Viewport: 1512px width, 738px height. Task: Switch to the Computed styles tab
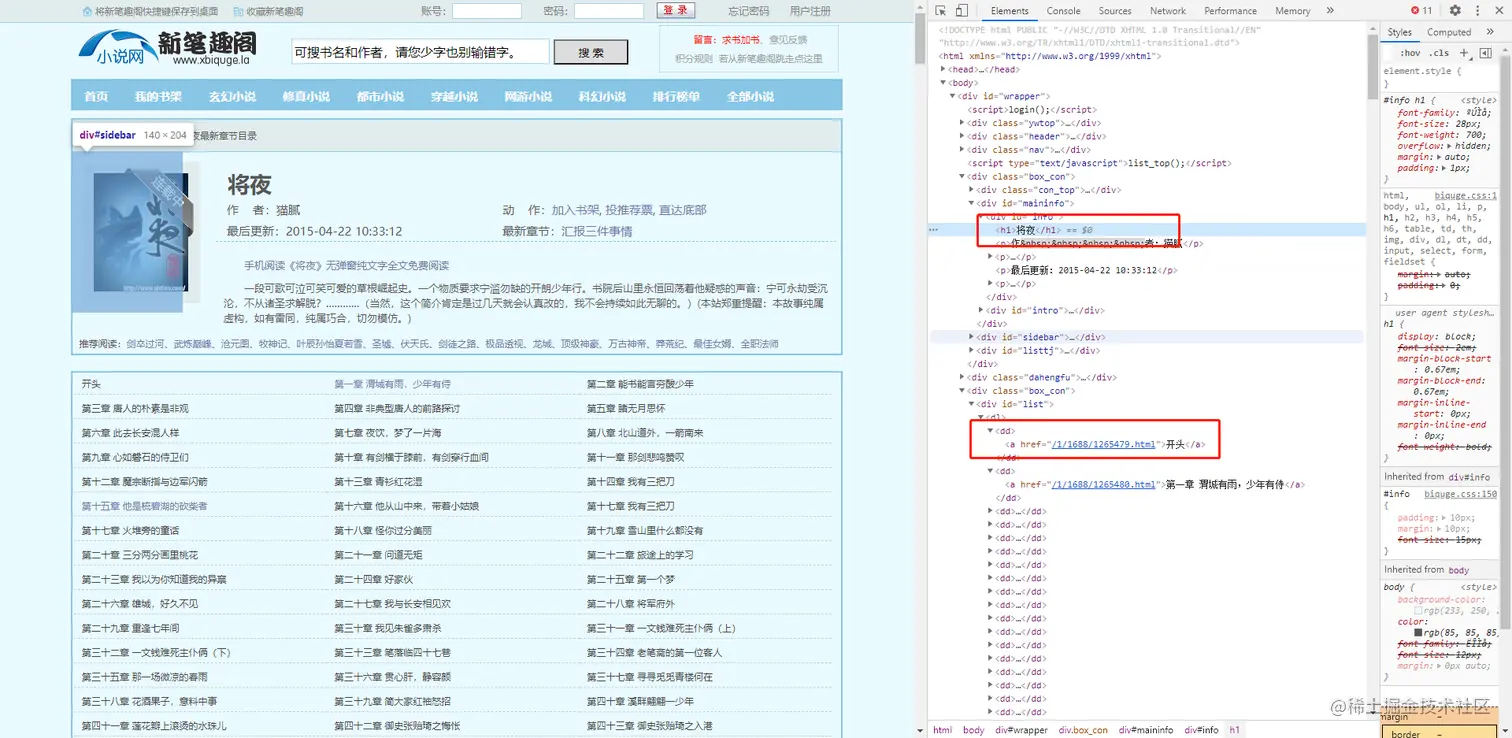click(x=1449, y=32)
